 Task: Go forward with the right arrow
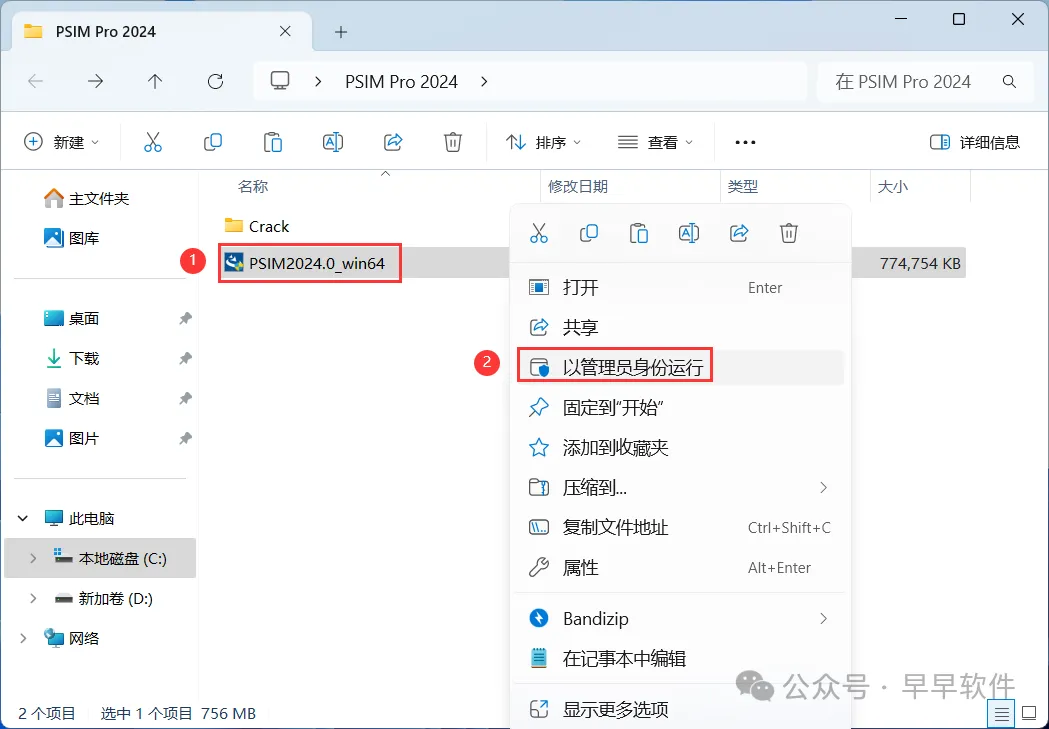pos(96,82)
